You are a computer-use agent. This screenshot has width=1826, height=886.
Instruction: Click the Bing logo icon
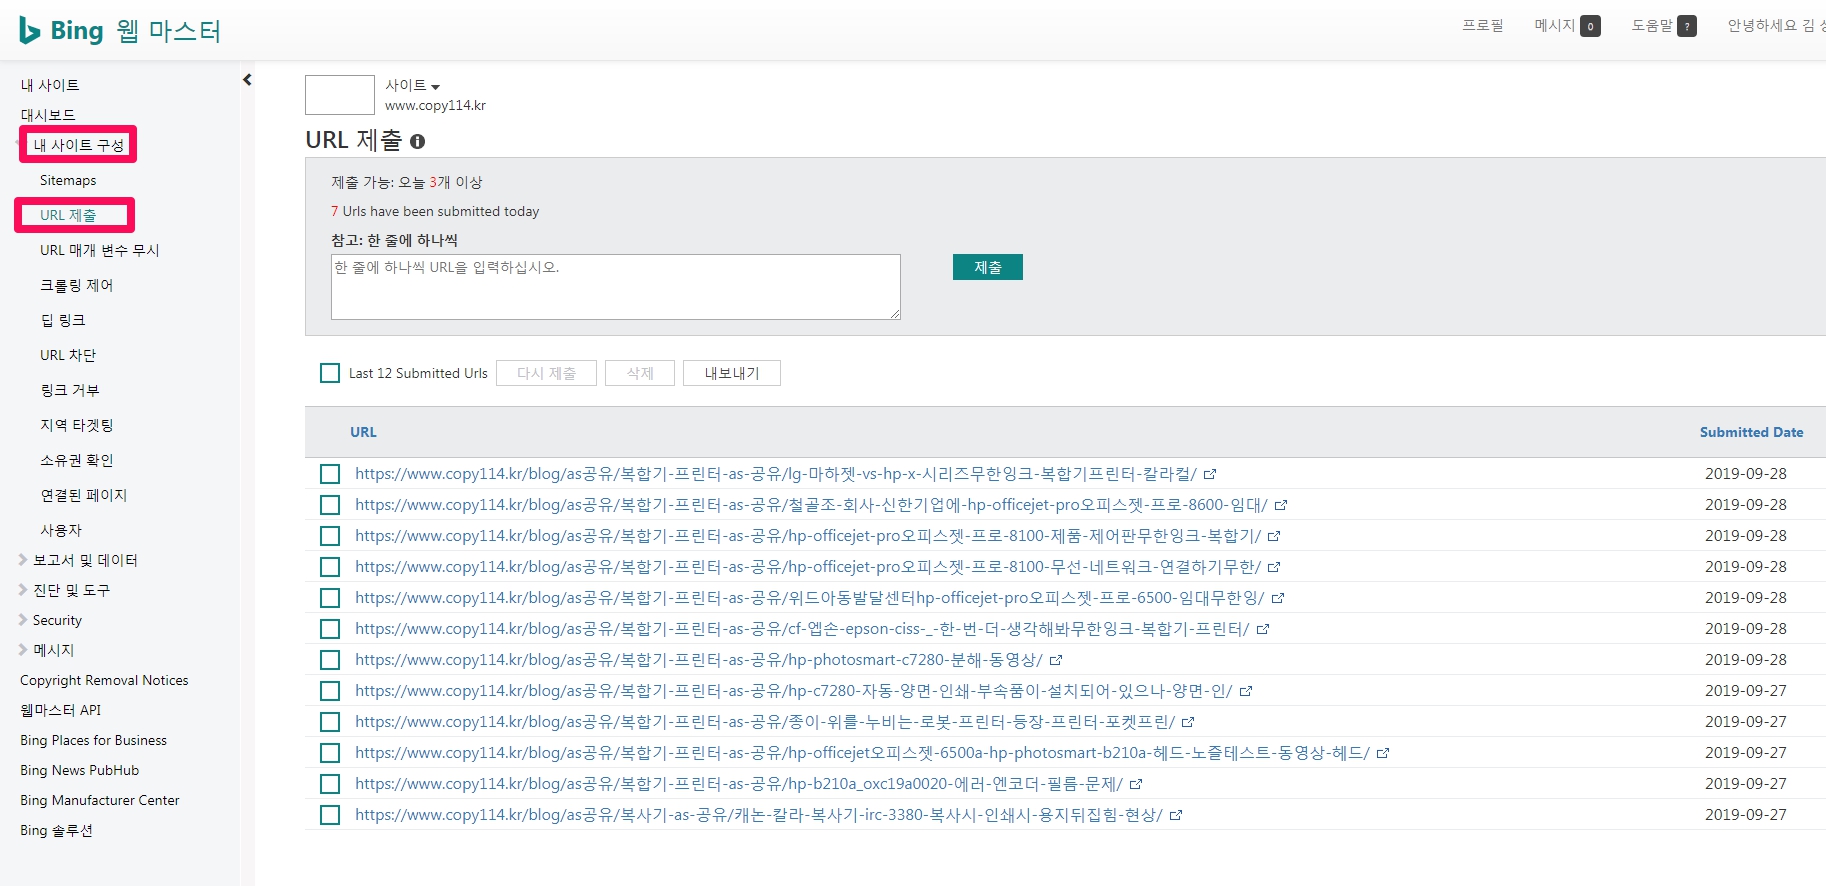[x=30, y=31]
